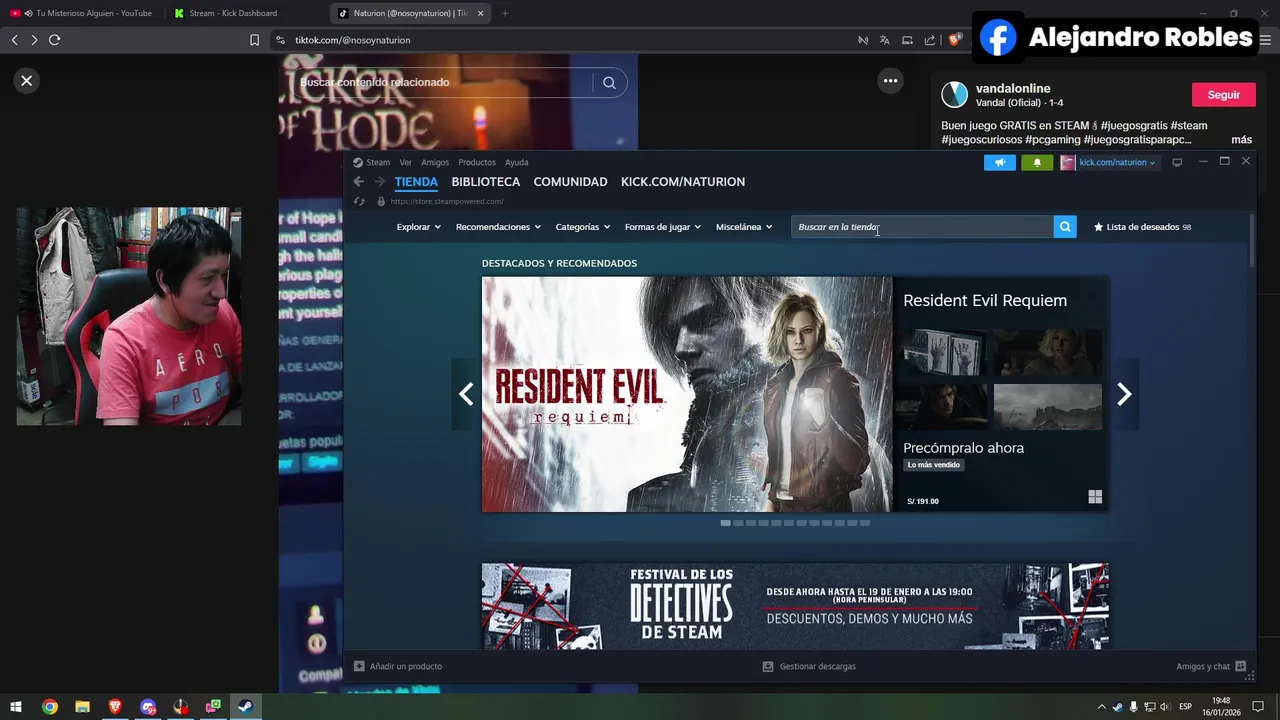Image resolution: width=1280 pixels, height=720 pixels.
Task: Open the Ver menu in Steam
Action: 405,162
